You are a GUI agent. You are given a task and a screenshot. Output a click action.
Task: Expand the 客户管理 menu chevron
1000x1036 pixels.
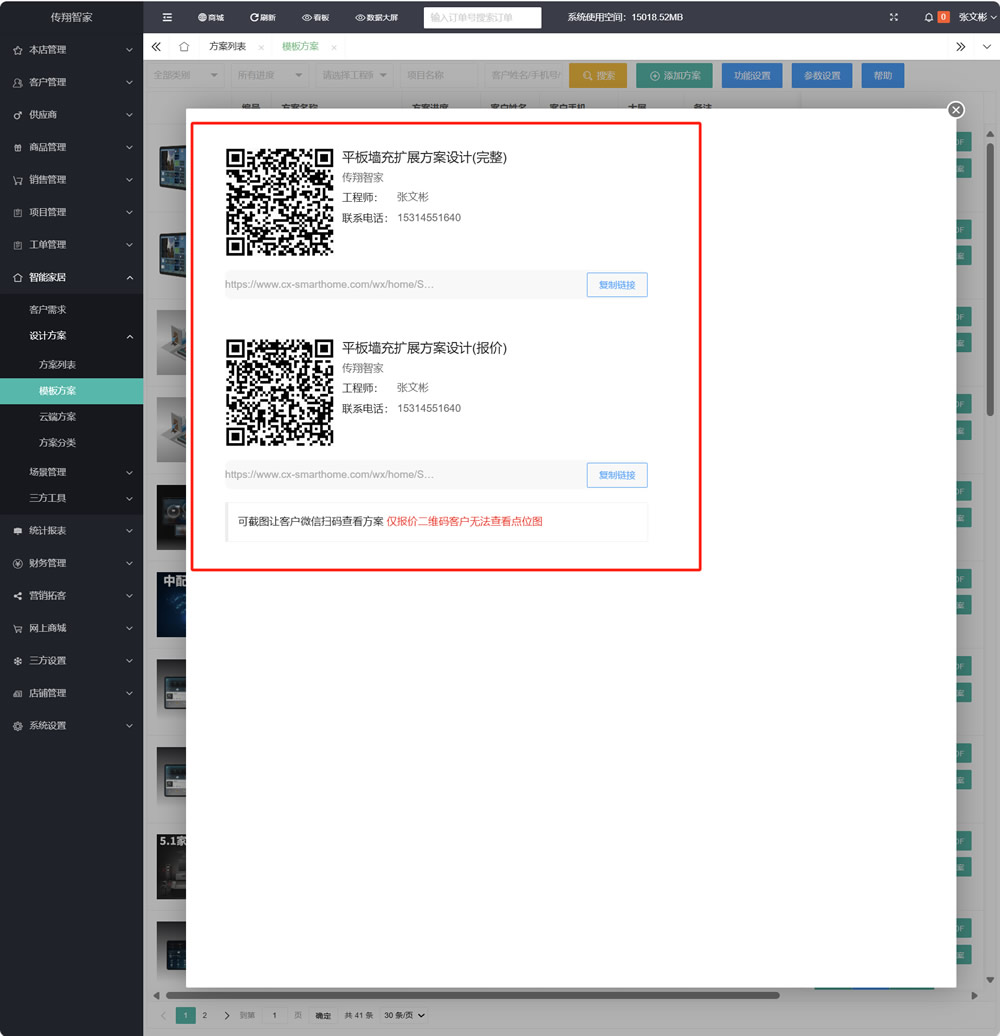[x=129, y=83]
